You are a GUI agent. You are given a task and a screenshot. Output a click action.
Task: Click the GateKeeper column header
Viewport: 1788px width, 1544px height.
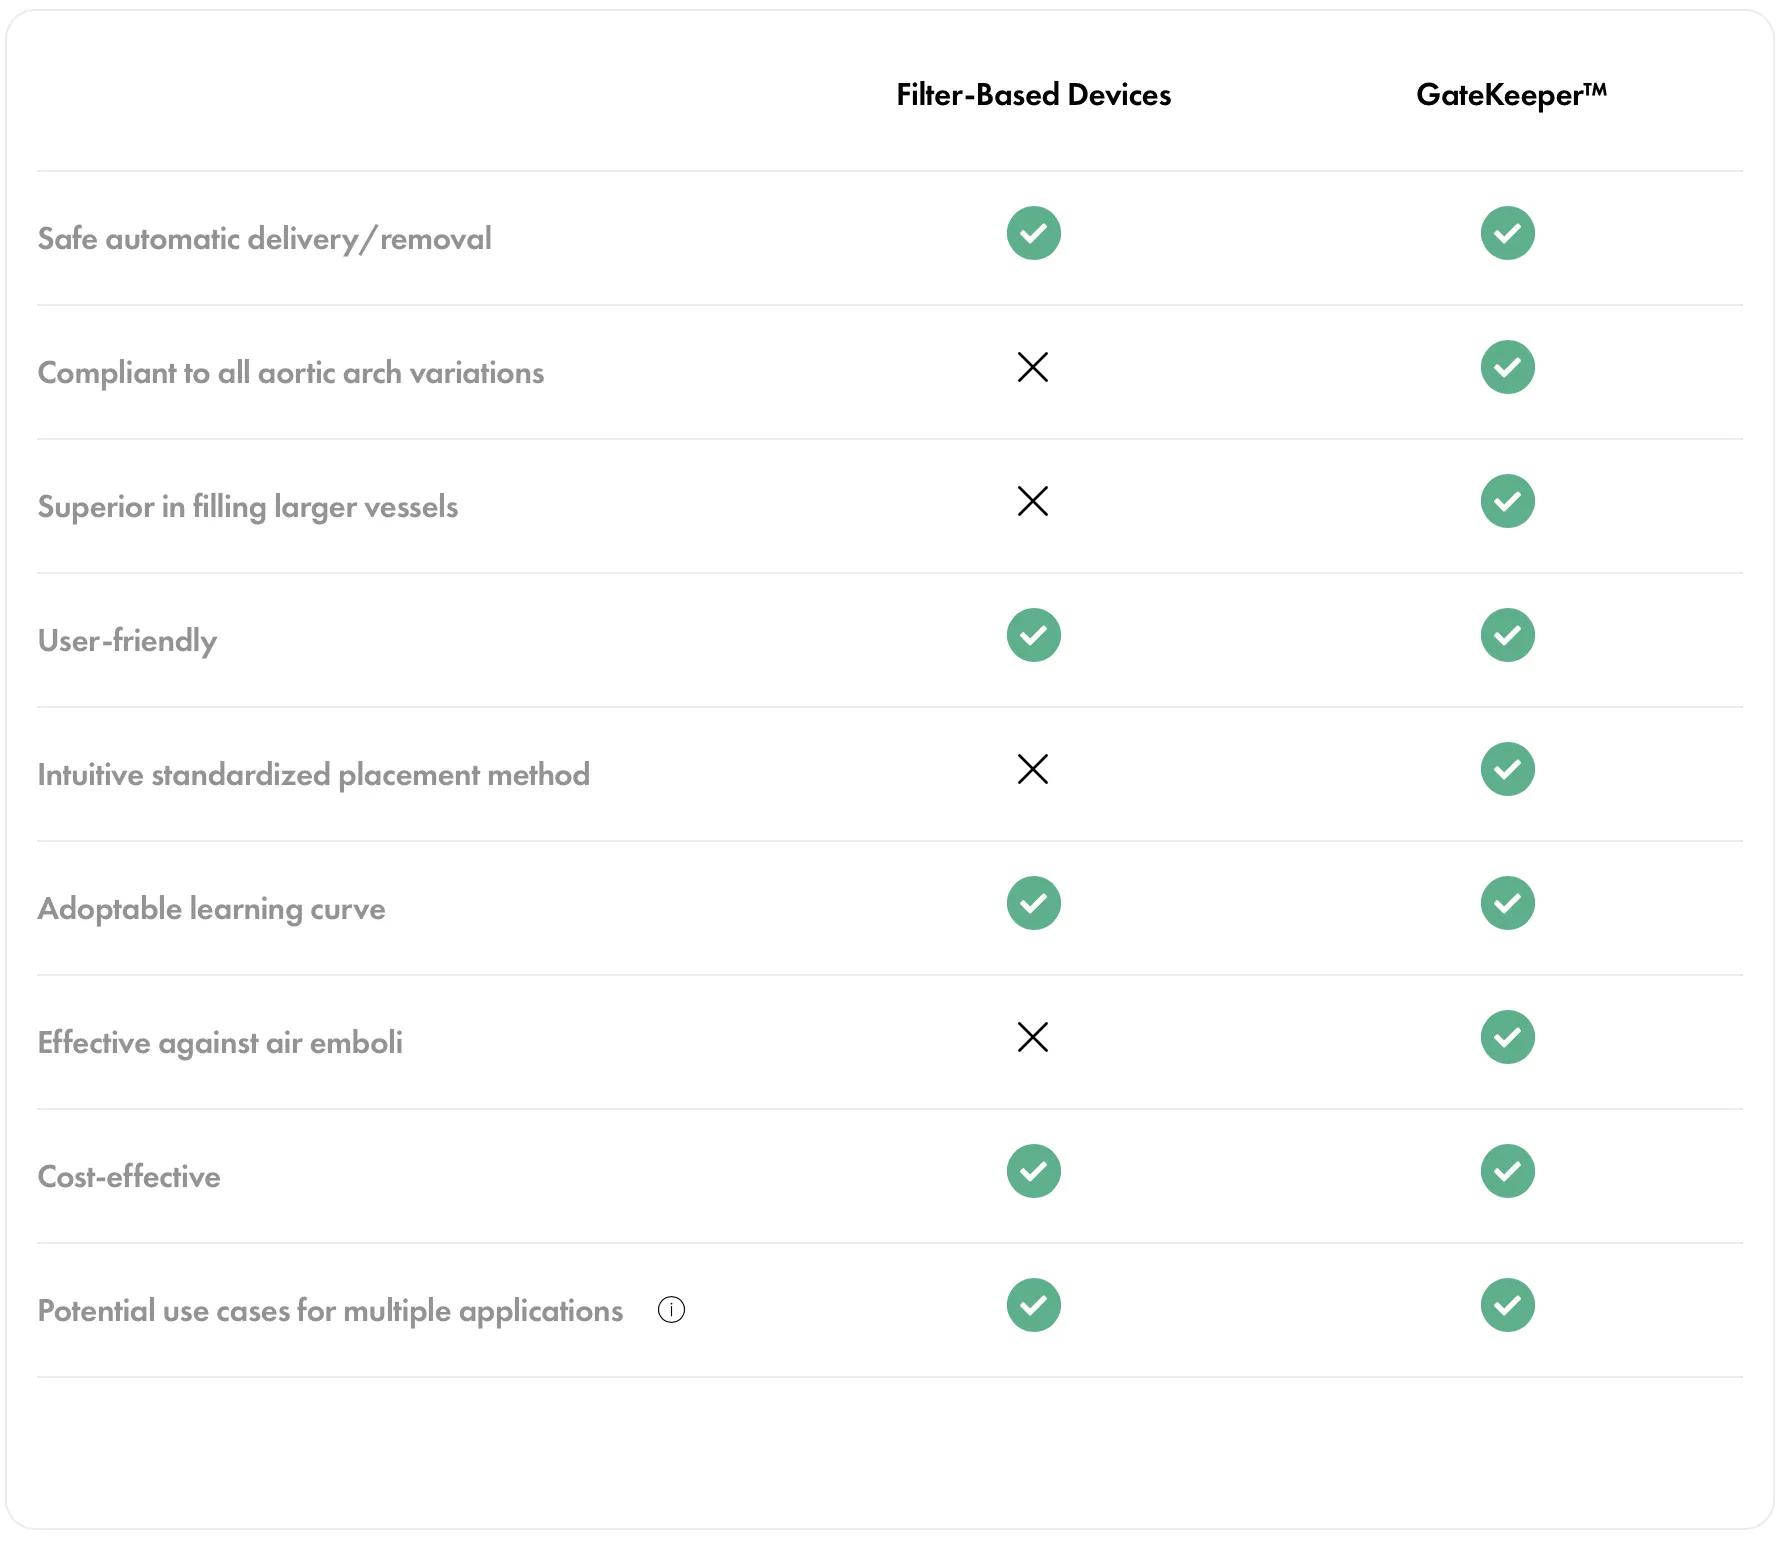coord(1510,95)
